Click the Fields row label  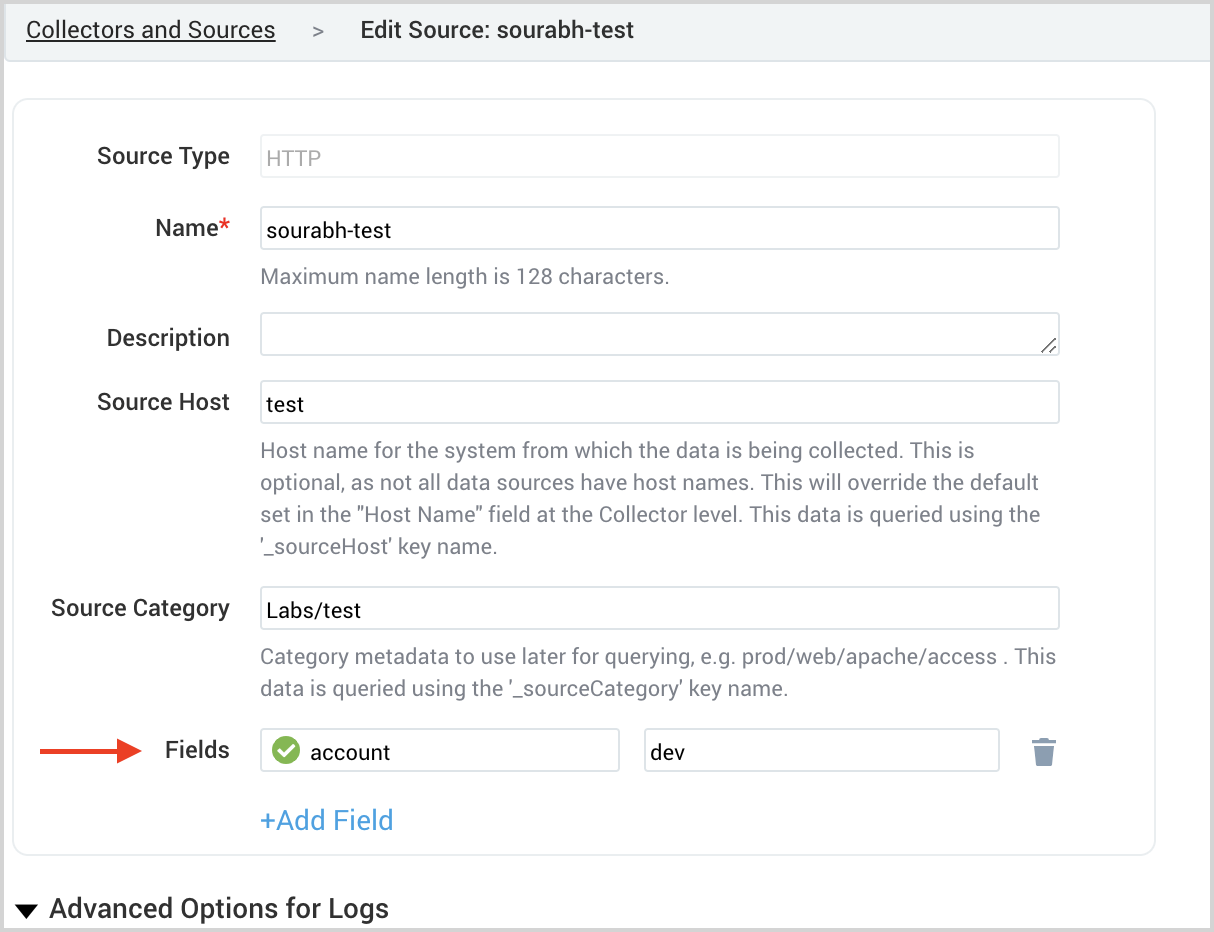tap(196, 750)
